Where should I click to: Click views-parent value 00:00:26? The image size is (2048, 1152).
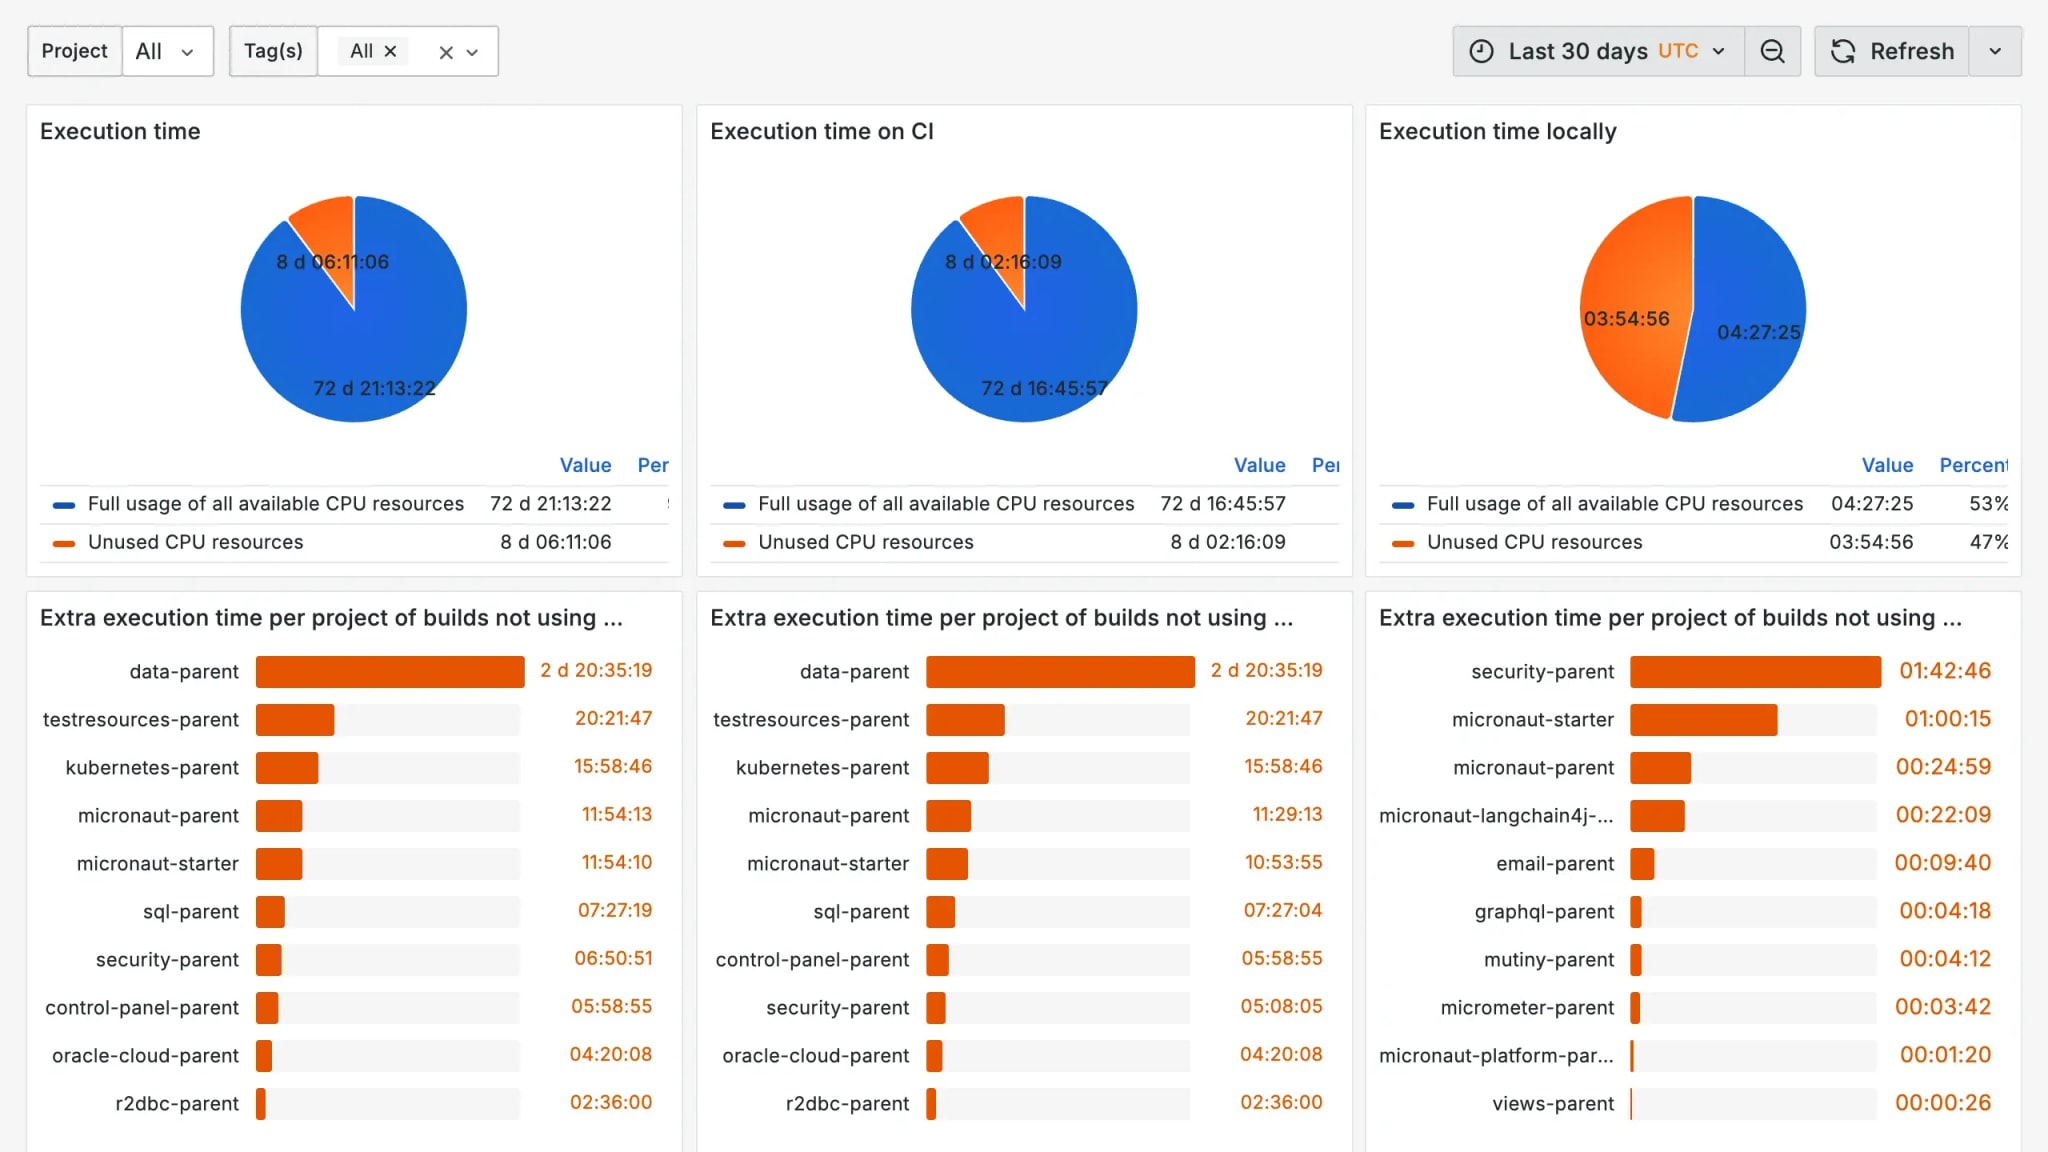point(1943,1103)
